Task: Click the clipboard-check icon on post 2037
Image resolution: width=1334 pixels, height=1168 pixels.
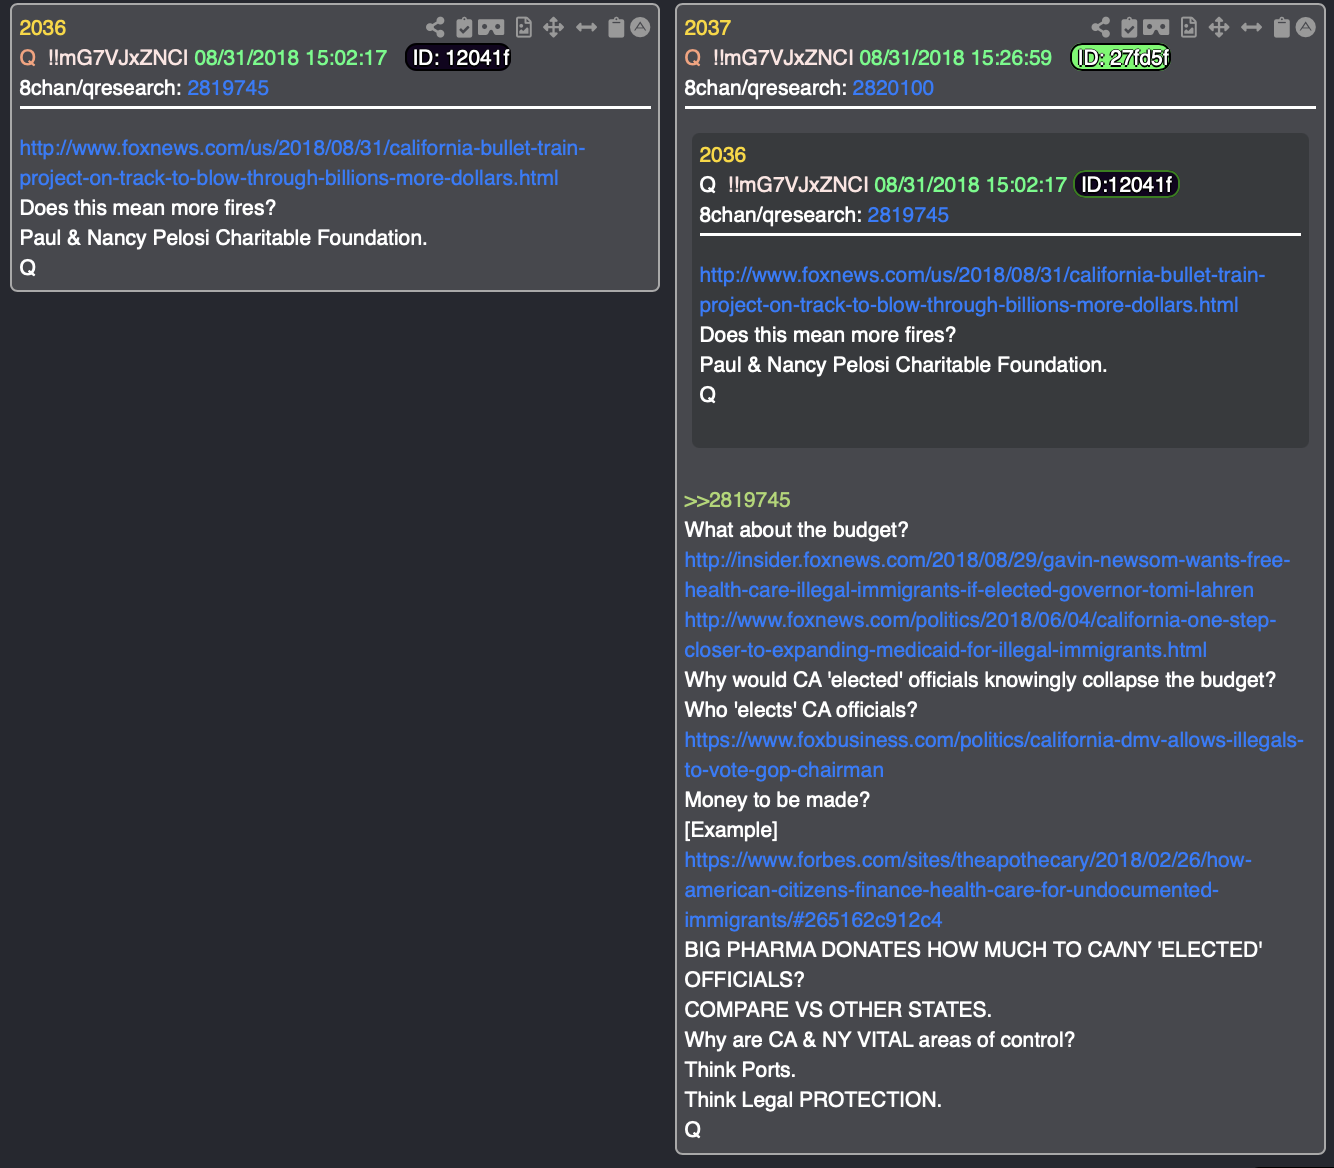Action: (x=1129, y=28)
